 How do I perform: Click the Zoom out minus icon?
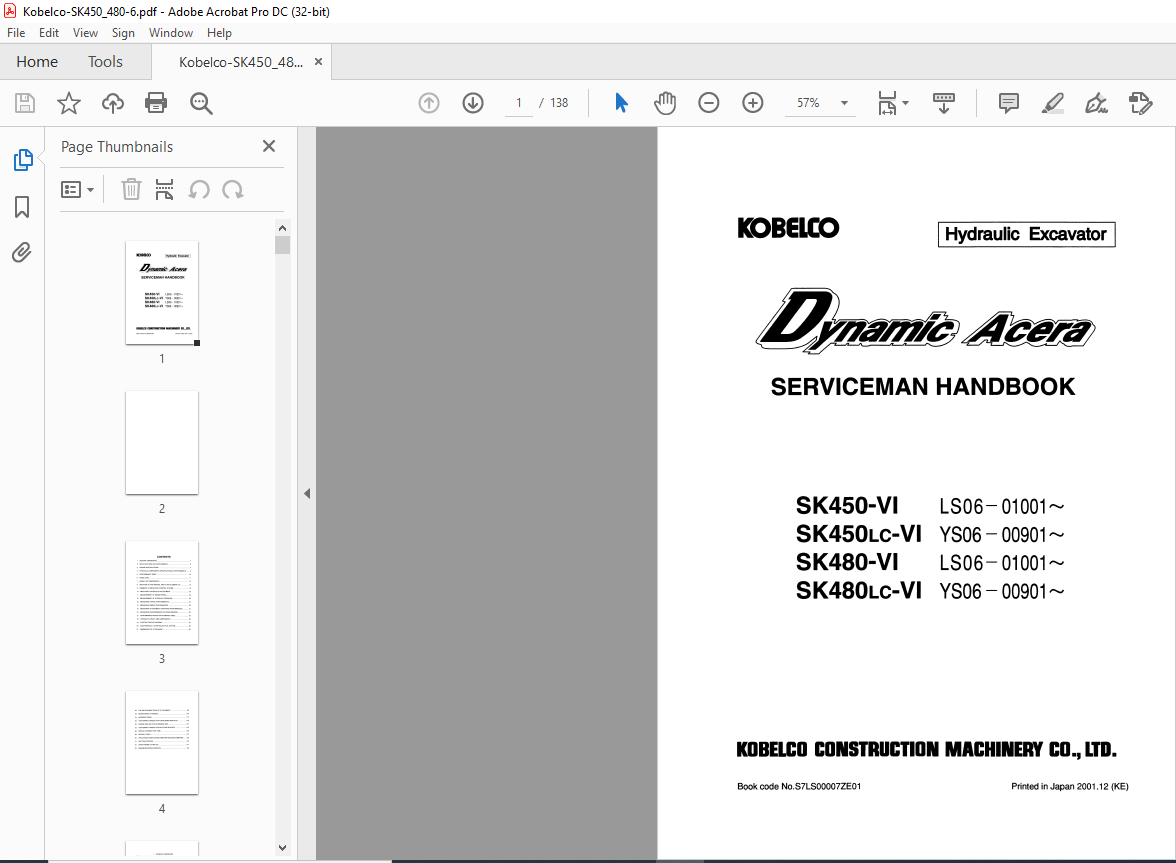pos(709,103)
